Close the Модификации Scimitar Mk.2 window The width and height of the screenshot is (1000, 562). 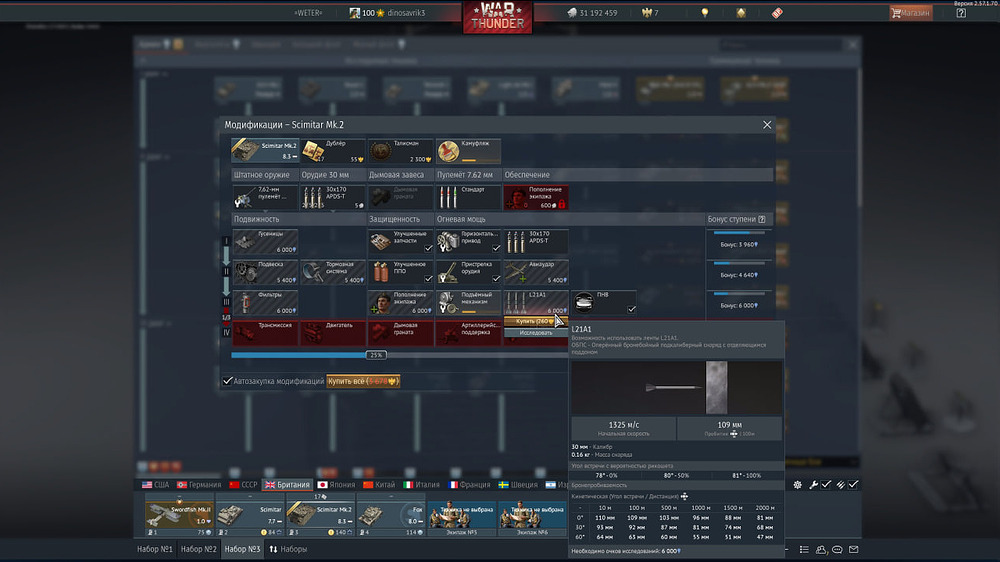tap(767, 124)
